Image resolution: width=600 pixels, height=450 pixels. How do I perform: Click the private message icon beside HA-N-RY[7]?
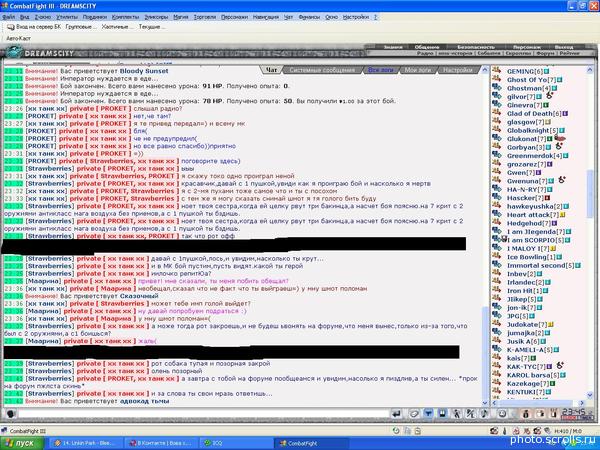(497, 188)
